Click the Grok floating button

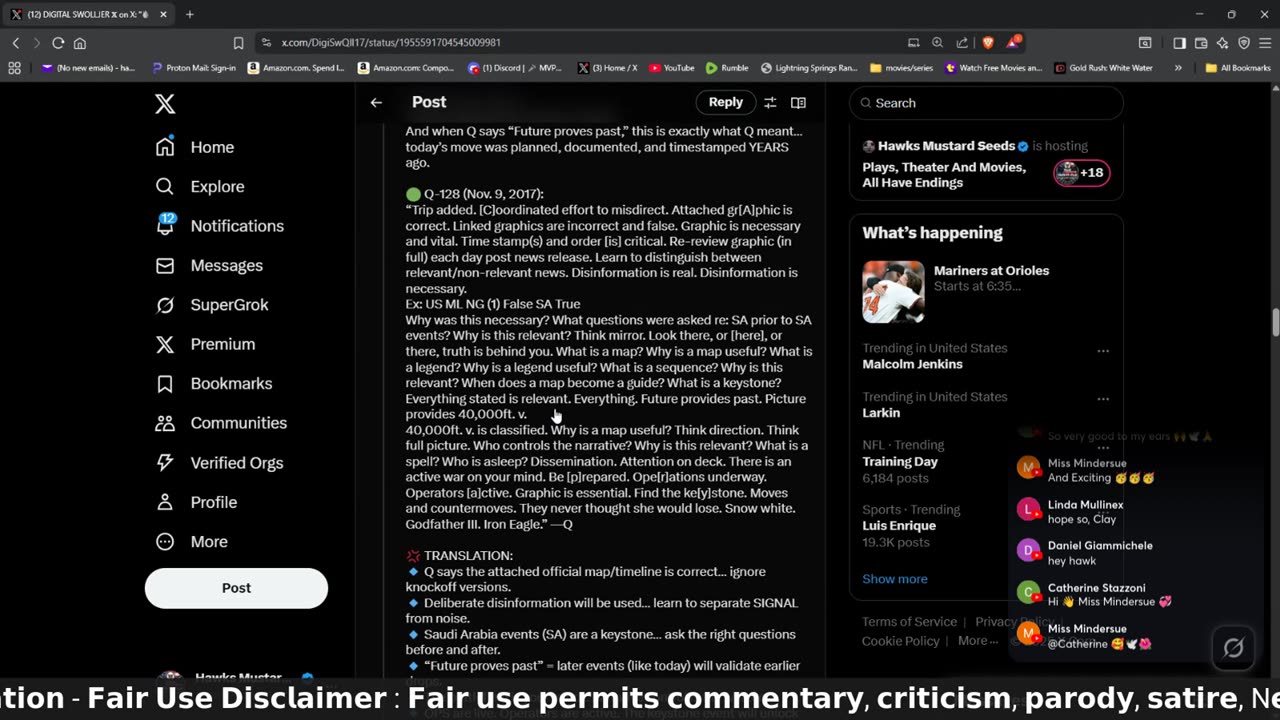[1234, 648]
